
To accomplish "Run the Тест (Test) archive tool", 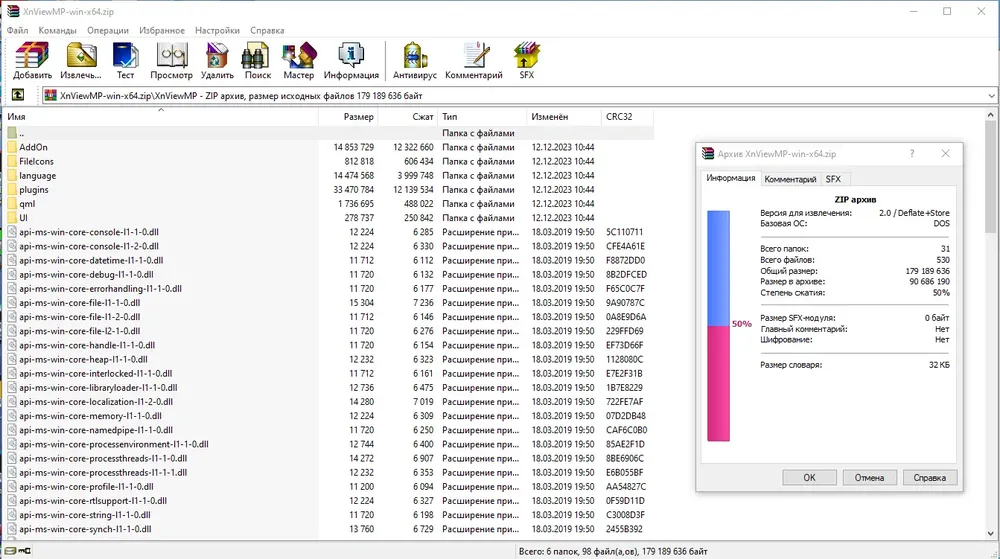I will (x=125, y=56).
